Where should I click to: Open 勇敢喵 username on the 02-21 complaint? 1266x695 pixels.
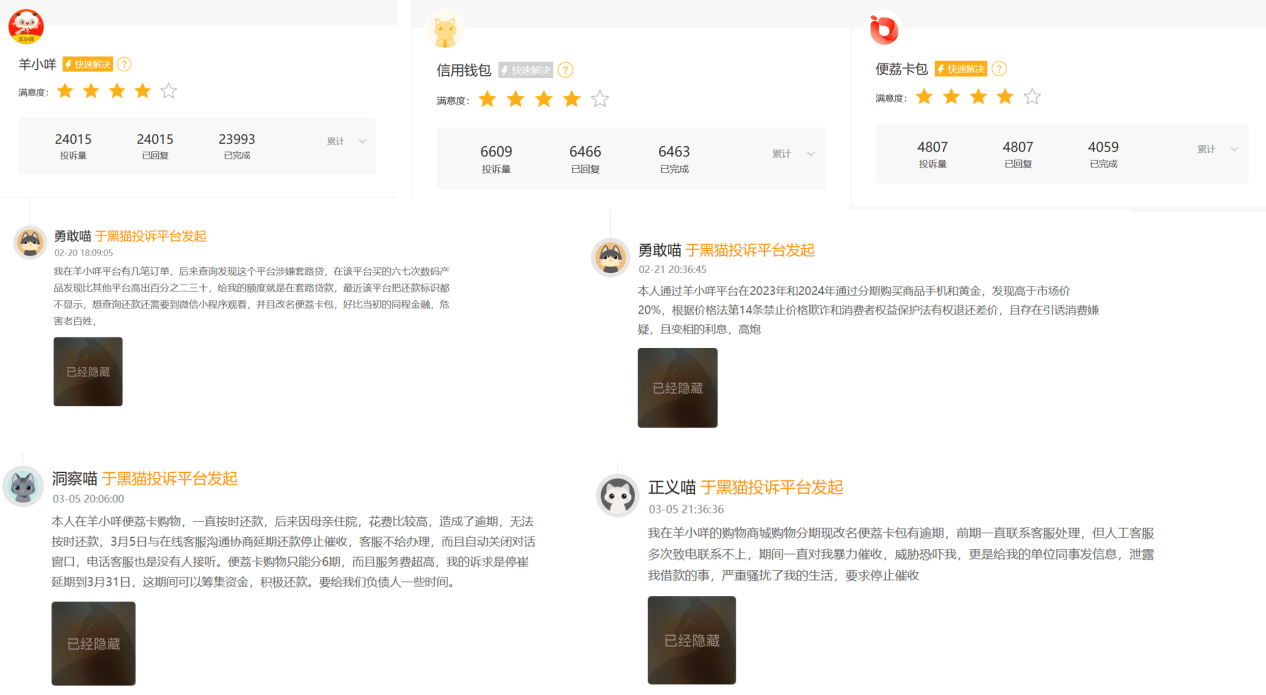[660, 250]
